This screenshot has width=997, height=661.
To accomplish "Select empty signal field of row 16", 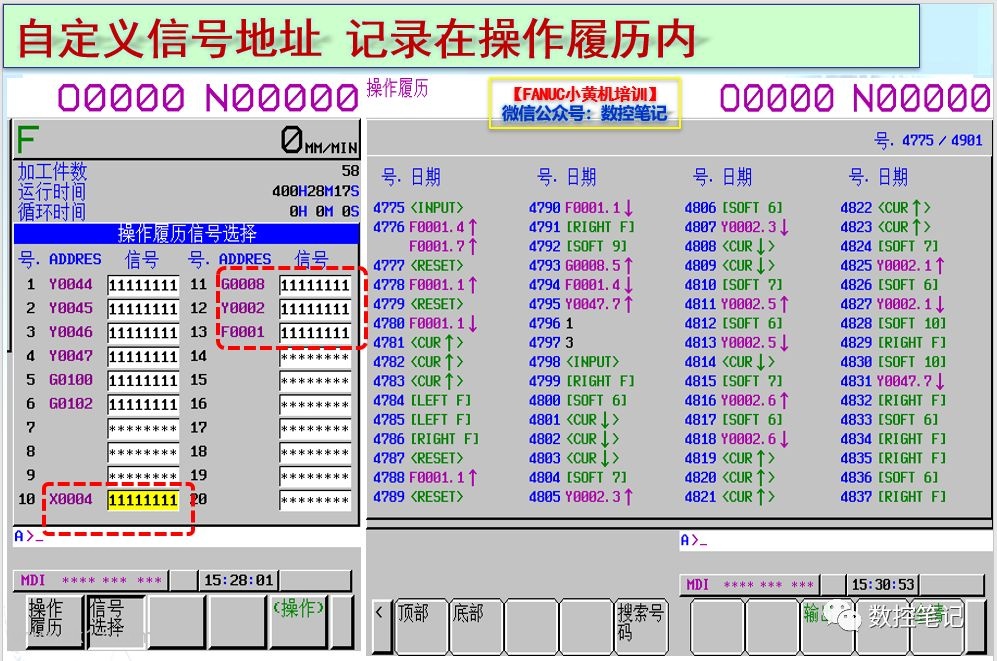I will point(315,405).
